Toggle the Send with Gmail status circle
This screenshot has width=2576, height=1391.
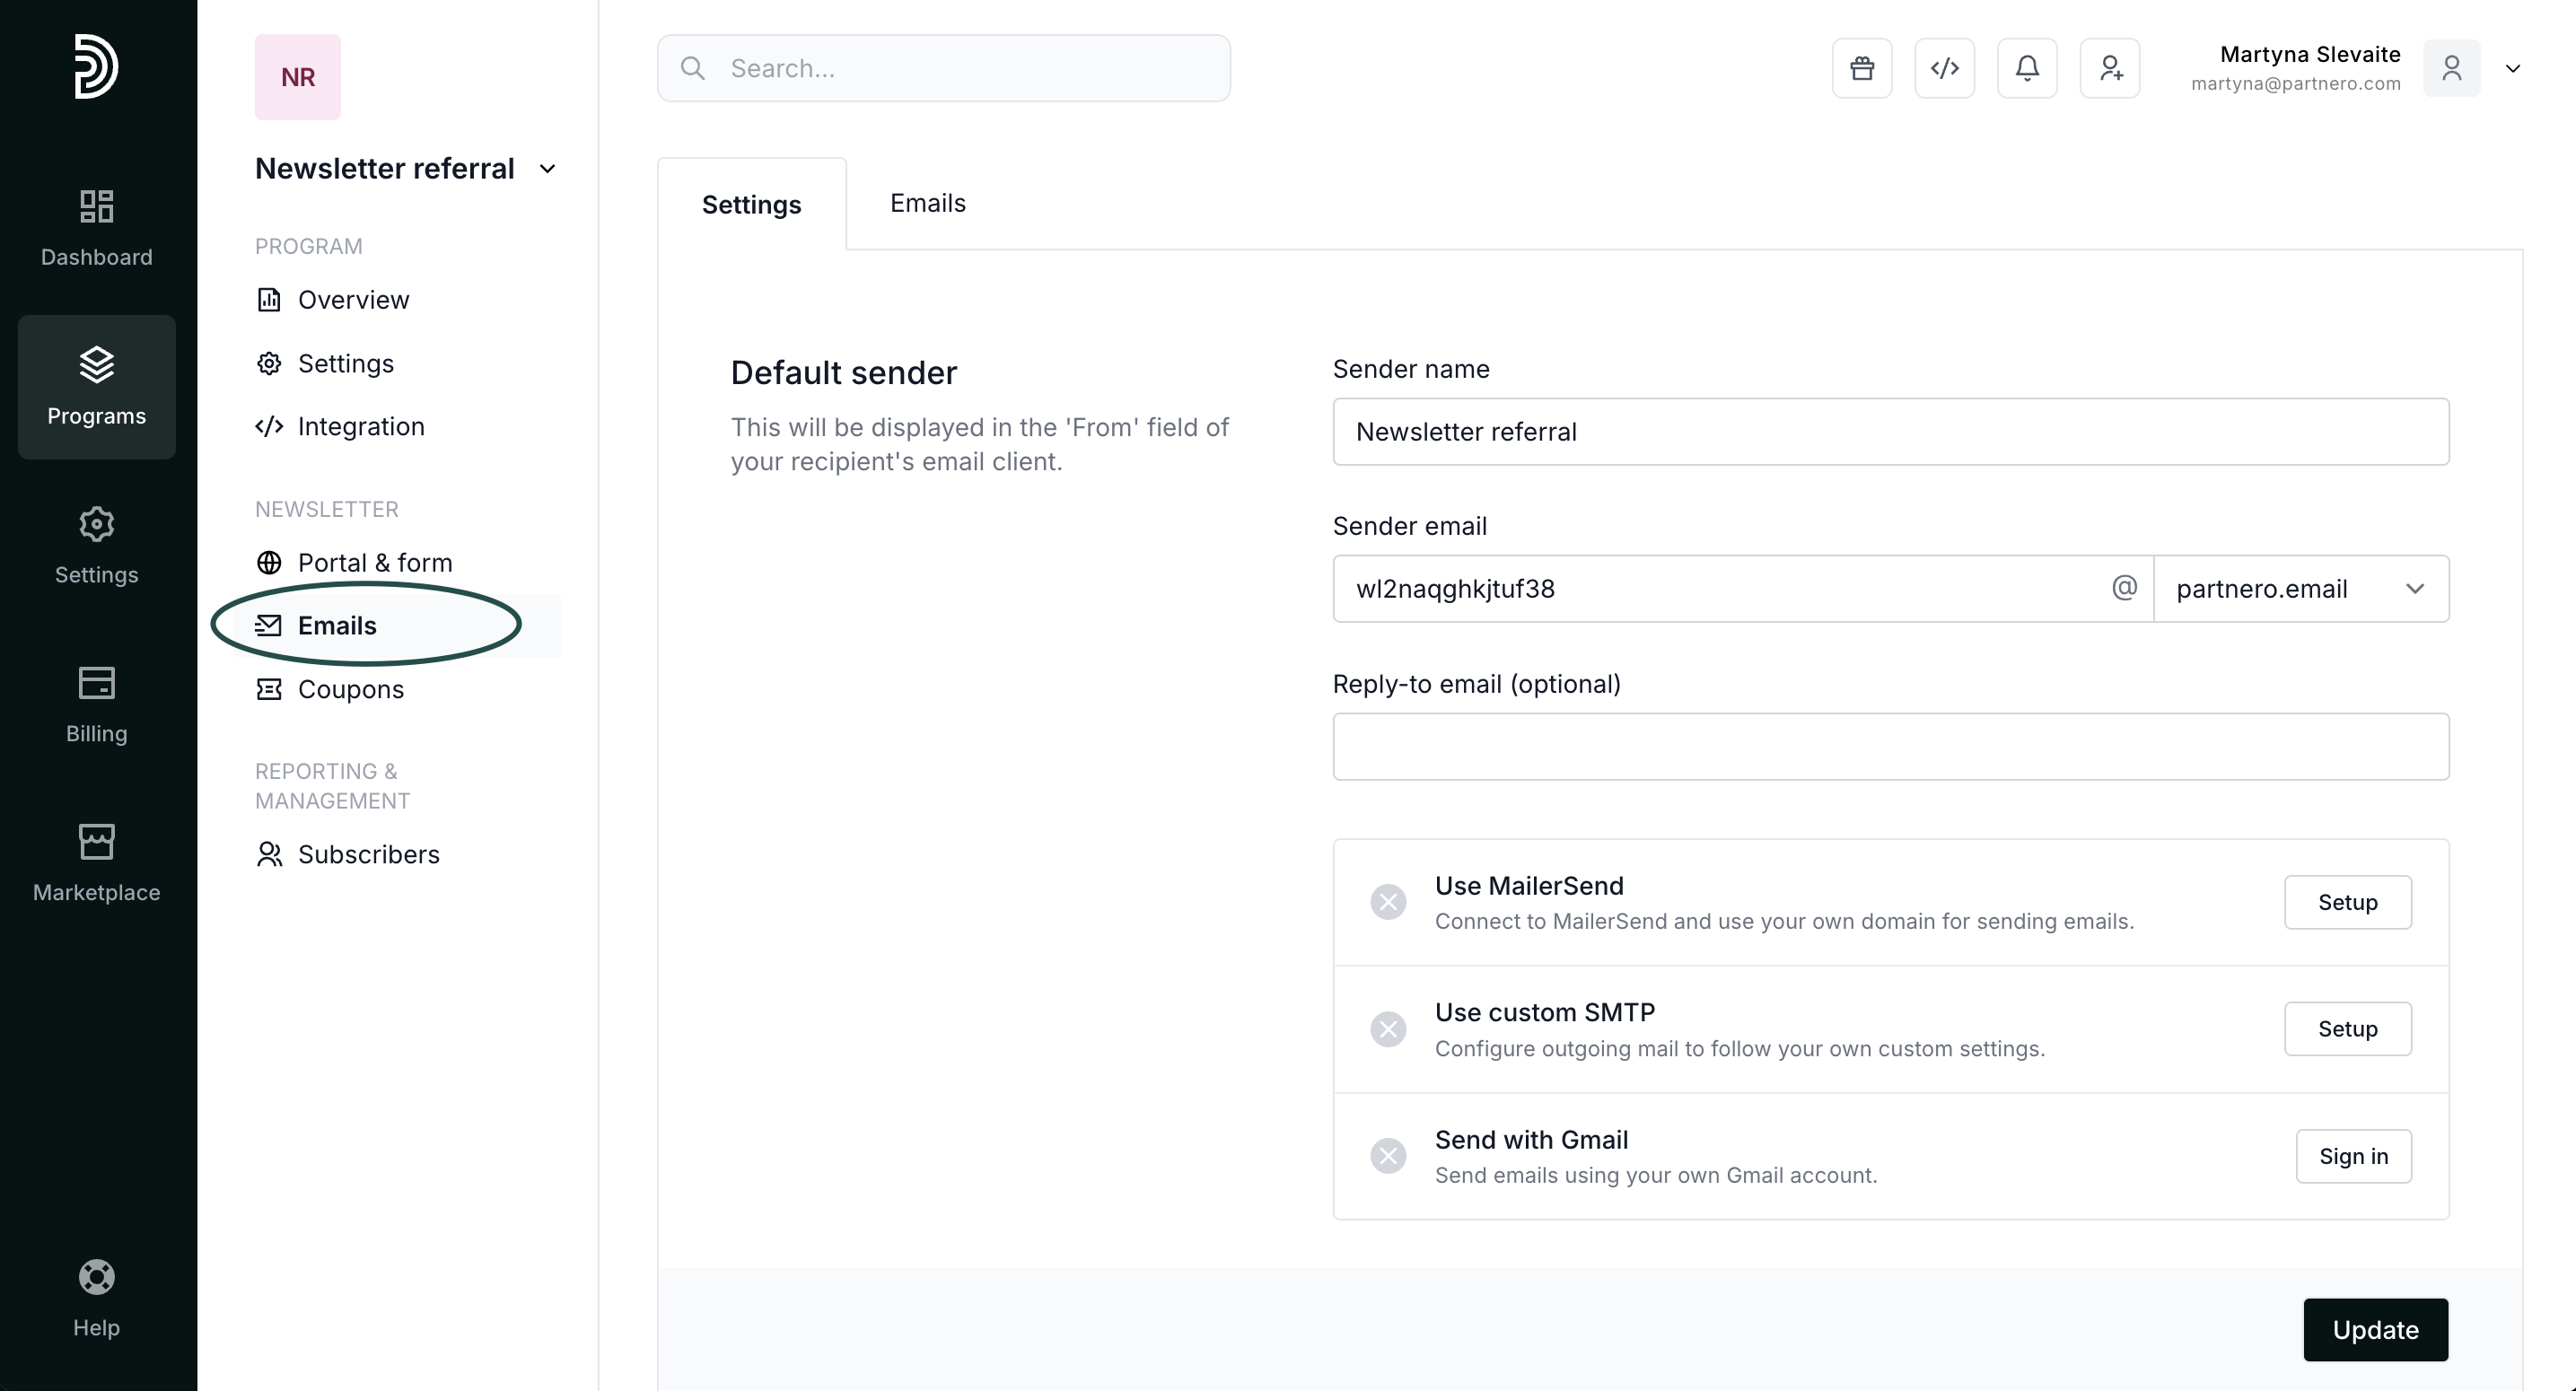point(1387,1156)
